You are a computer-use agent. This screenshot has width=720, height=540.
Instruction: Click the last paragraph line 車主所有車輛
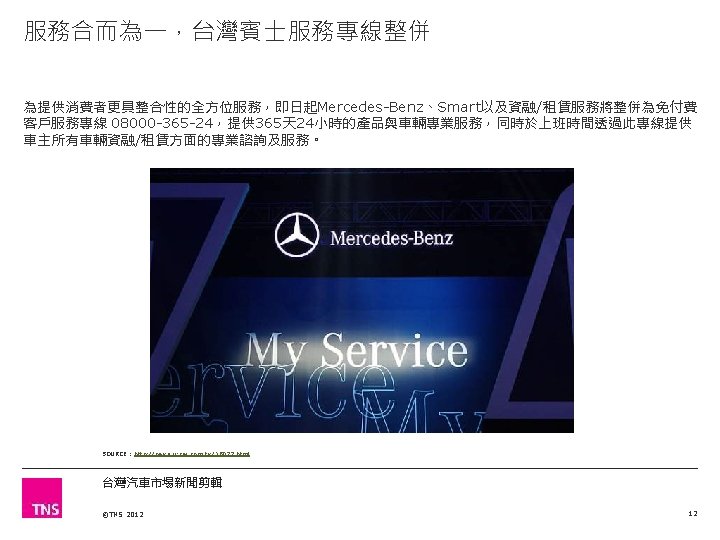171,140
